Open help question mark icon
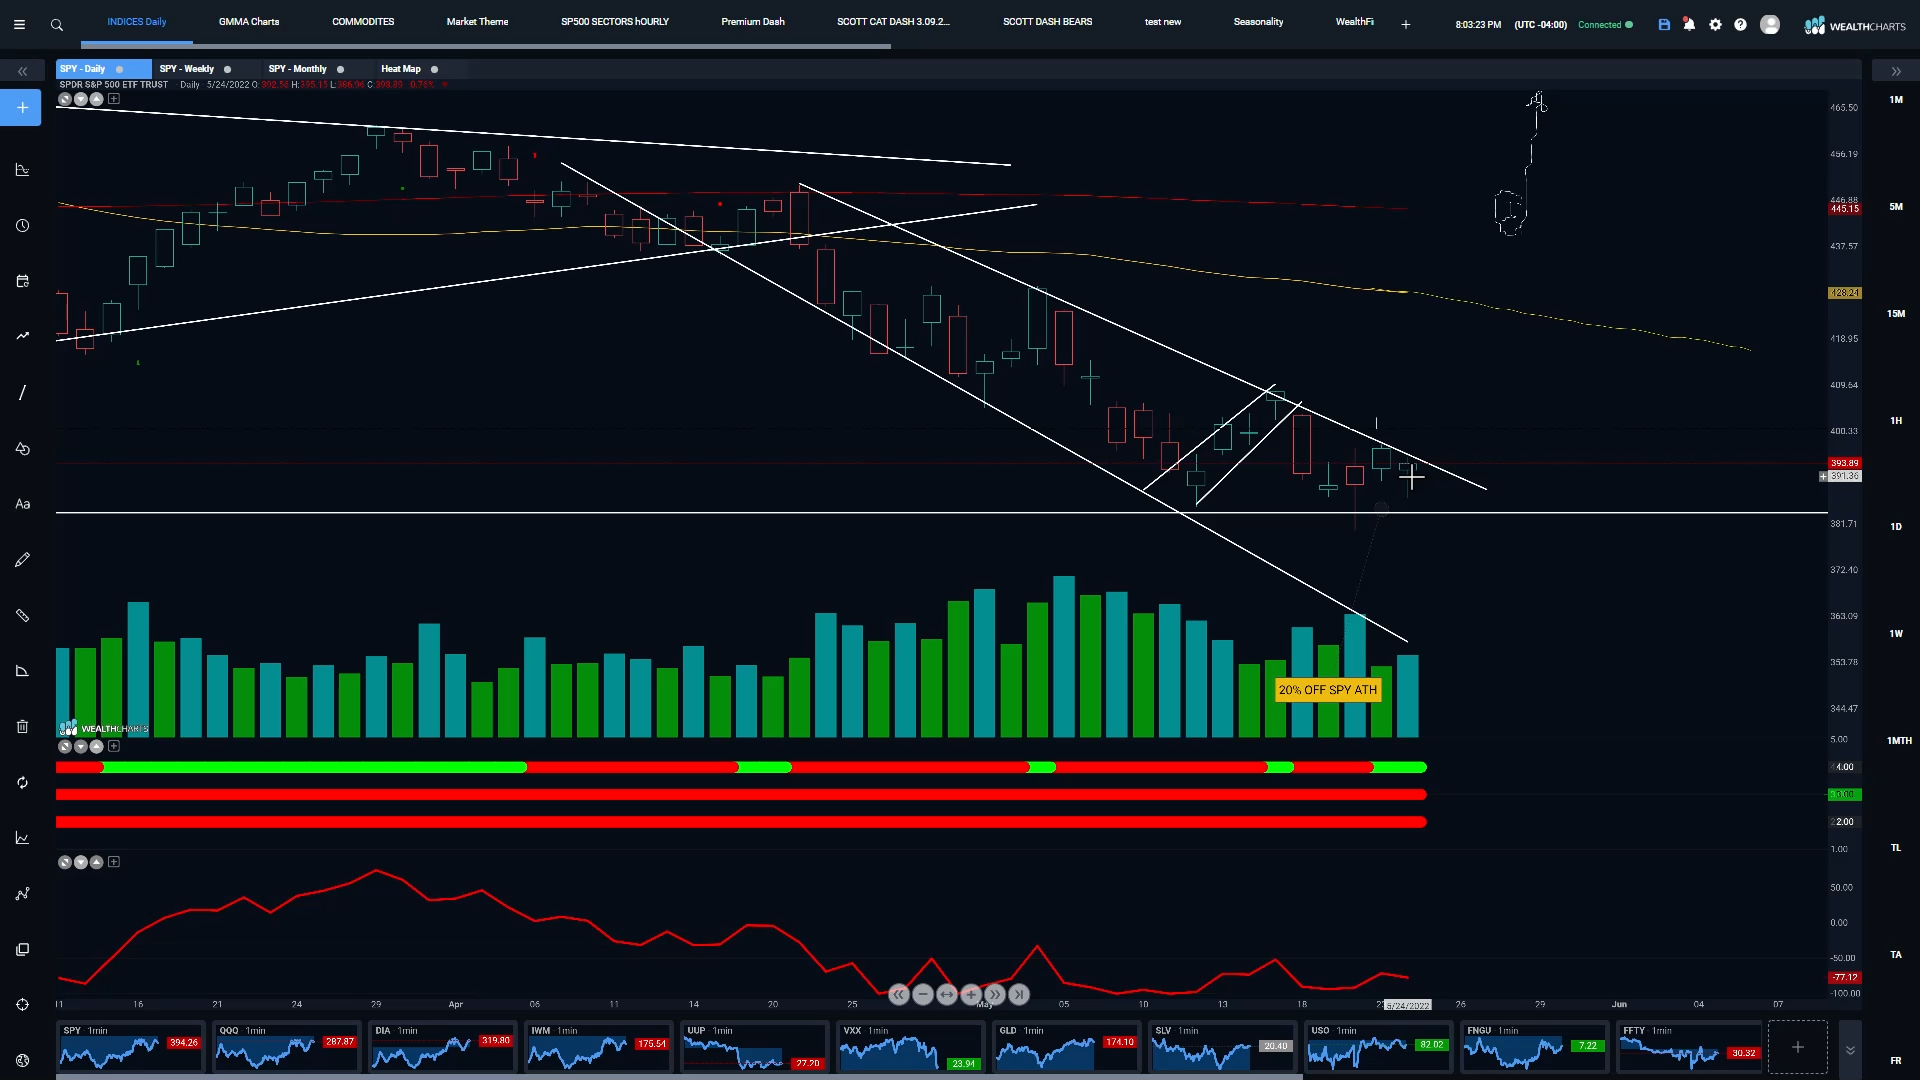The width and height of the screenshot is (1920, 1080). [x=1740, y=24]
